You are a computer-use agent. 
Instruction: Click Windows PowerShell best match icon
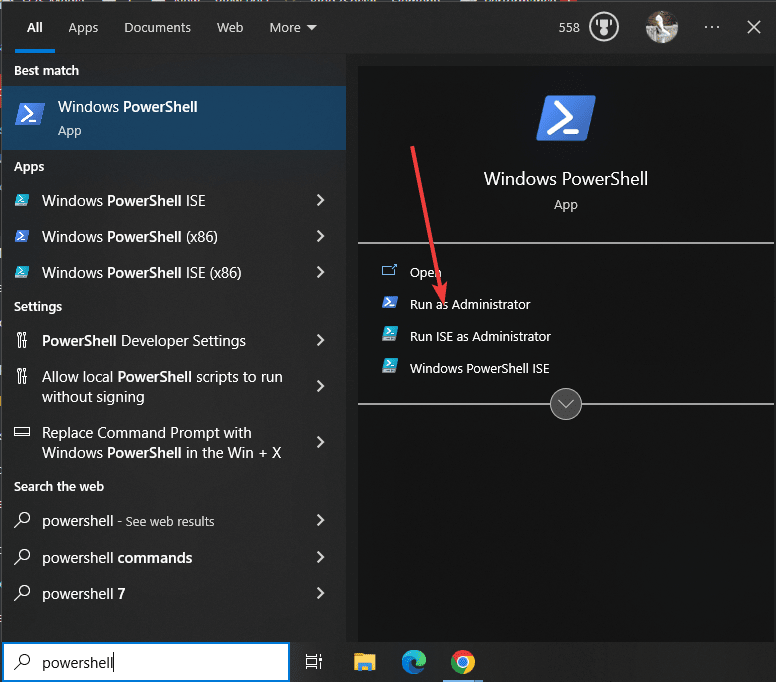30,115
